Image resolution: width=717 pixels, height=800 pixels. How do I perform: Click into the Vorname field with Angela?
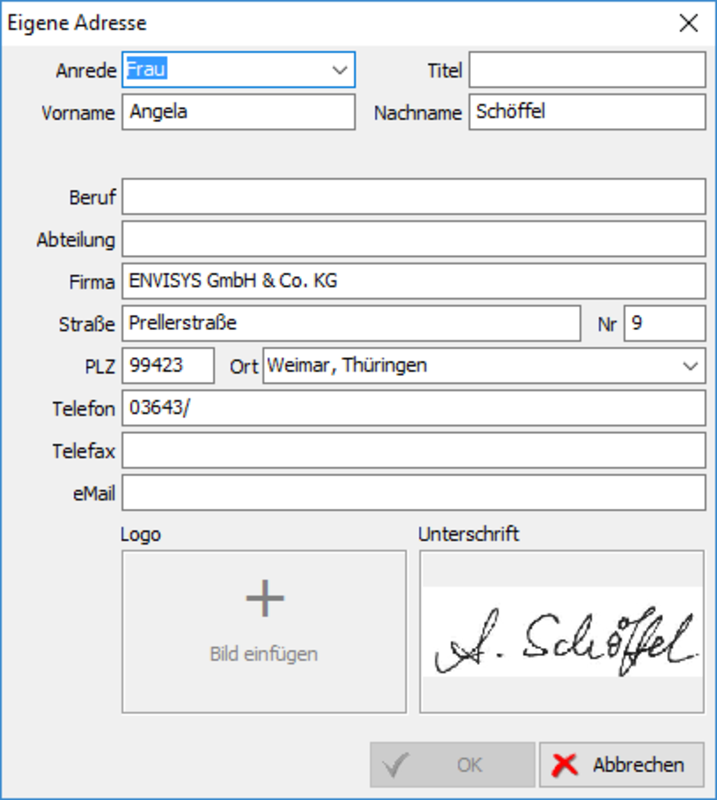(x=238, y=112)
